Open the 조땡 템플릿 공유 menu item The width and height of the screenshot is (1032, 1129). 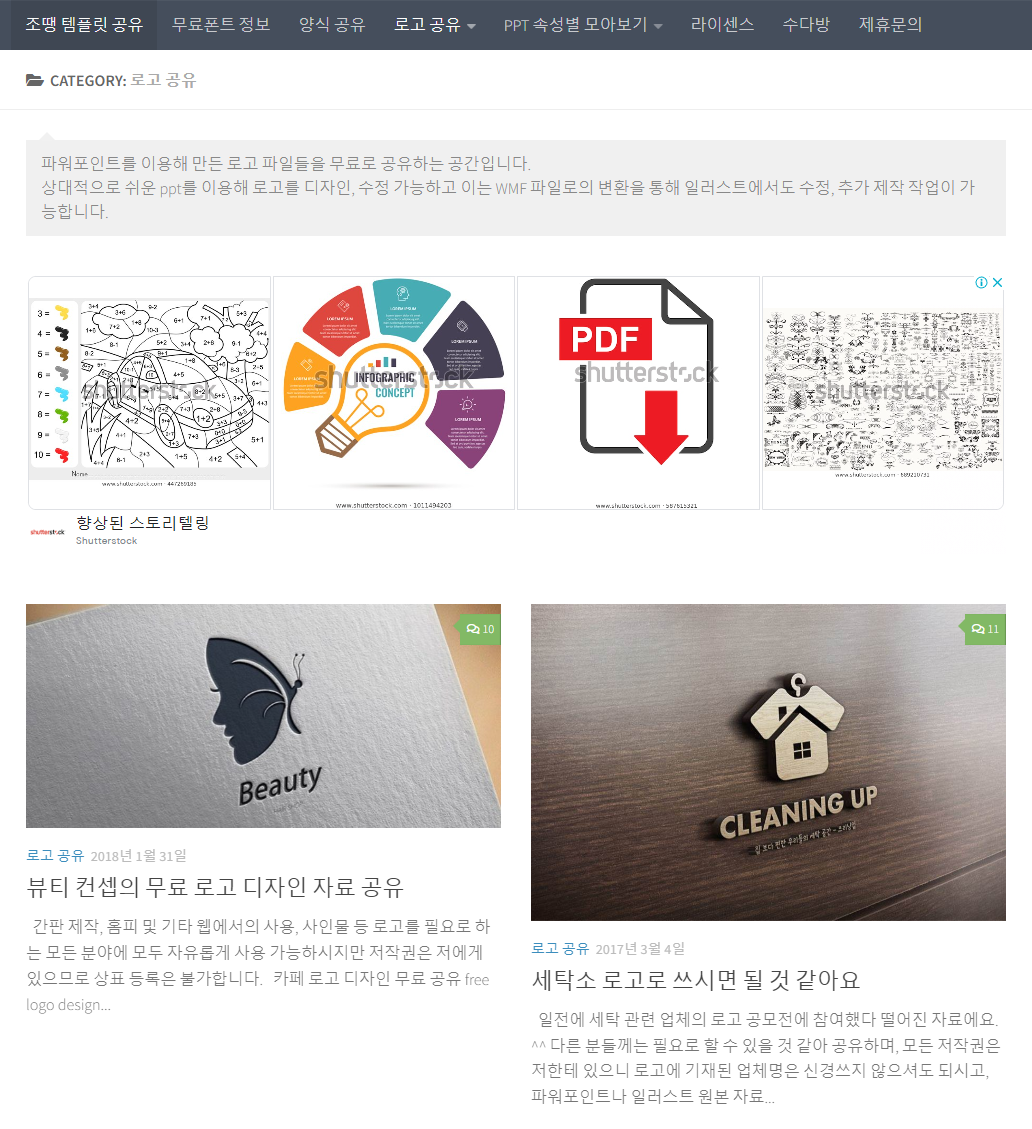coord(84,25)
